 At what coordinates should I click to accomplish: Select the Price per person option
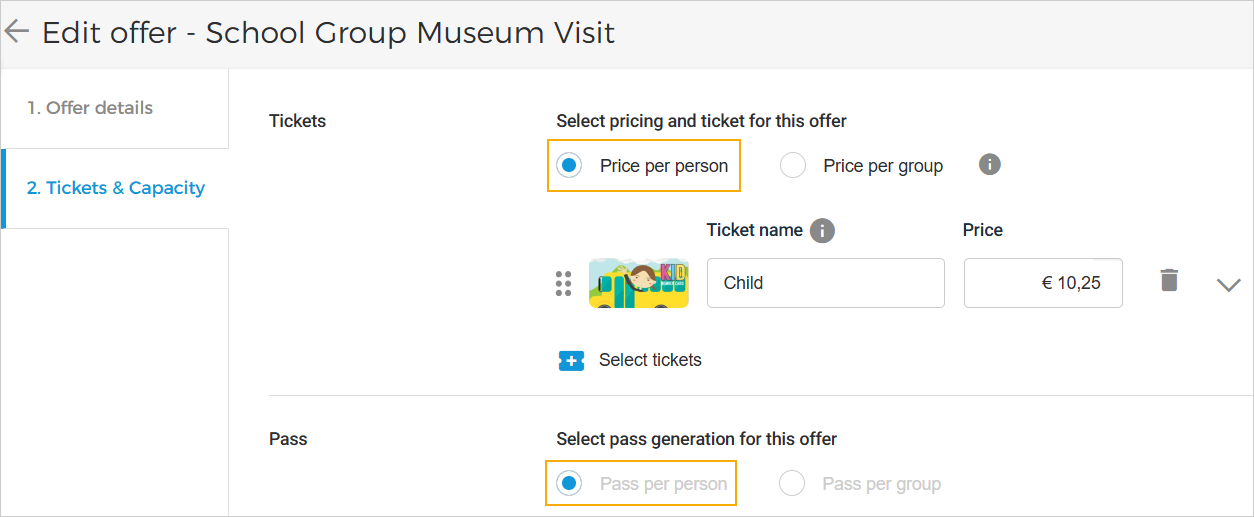pos(570,166)
